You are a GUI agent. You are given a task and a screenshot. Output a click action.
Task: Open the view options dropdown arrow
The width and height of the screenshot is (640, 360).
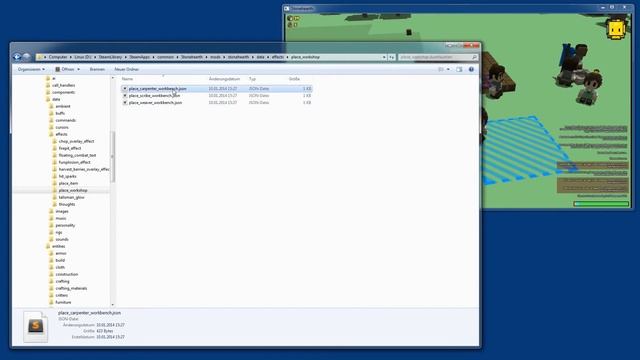[448, 69]
